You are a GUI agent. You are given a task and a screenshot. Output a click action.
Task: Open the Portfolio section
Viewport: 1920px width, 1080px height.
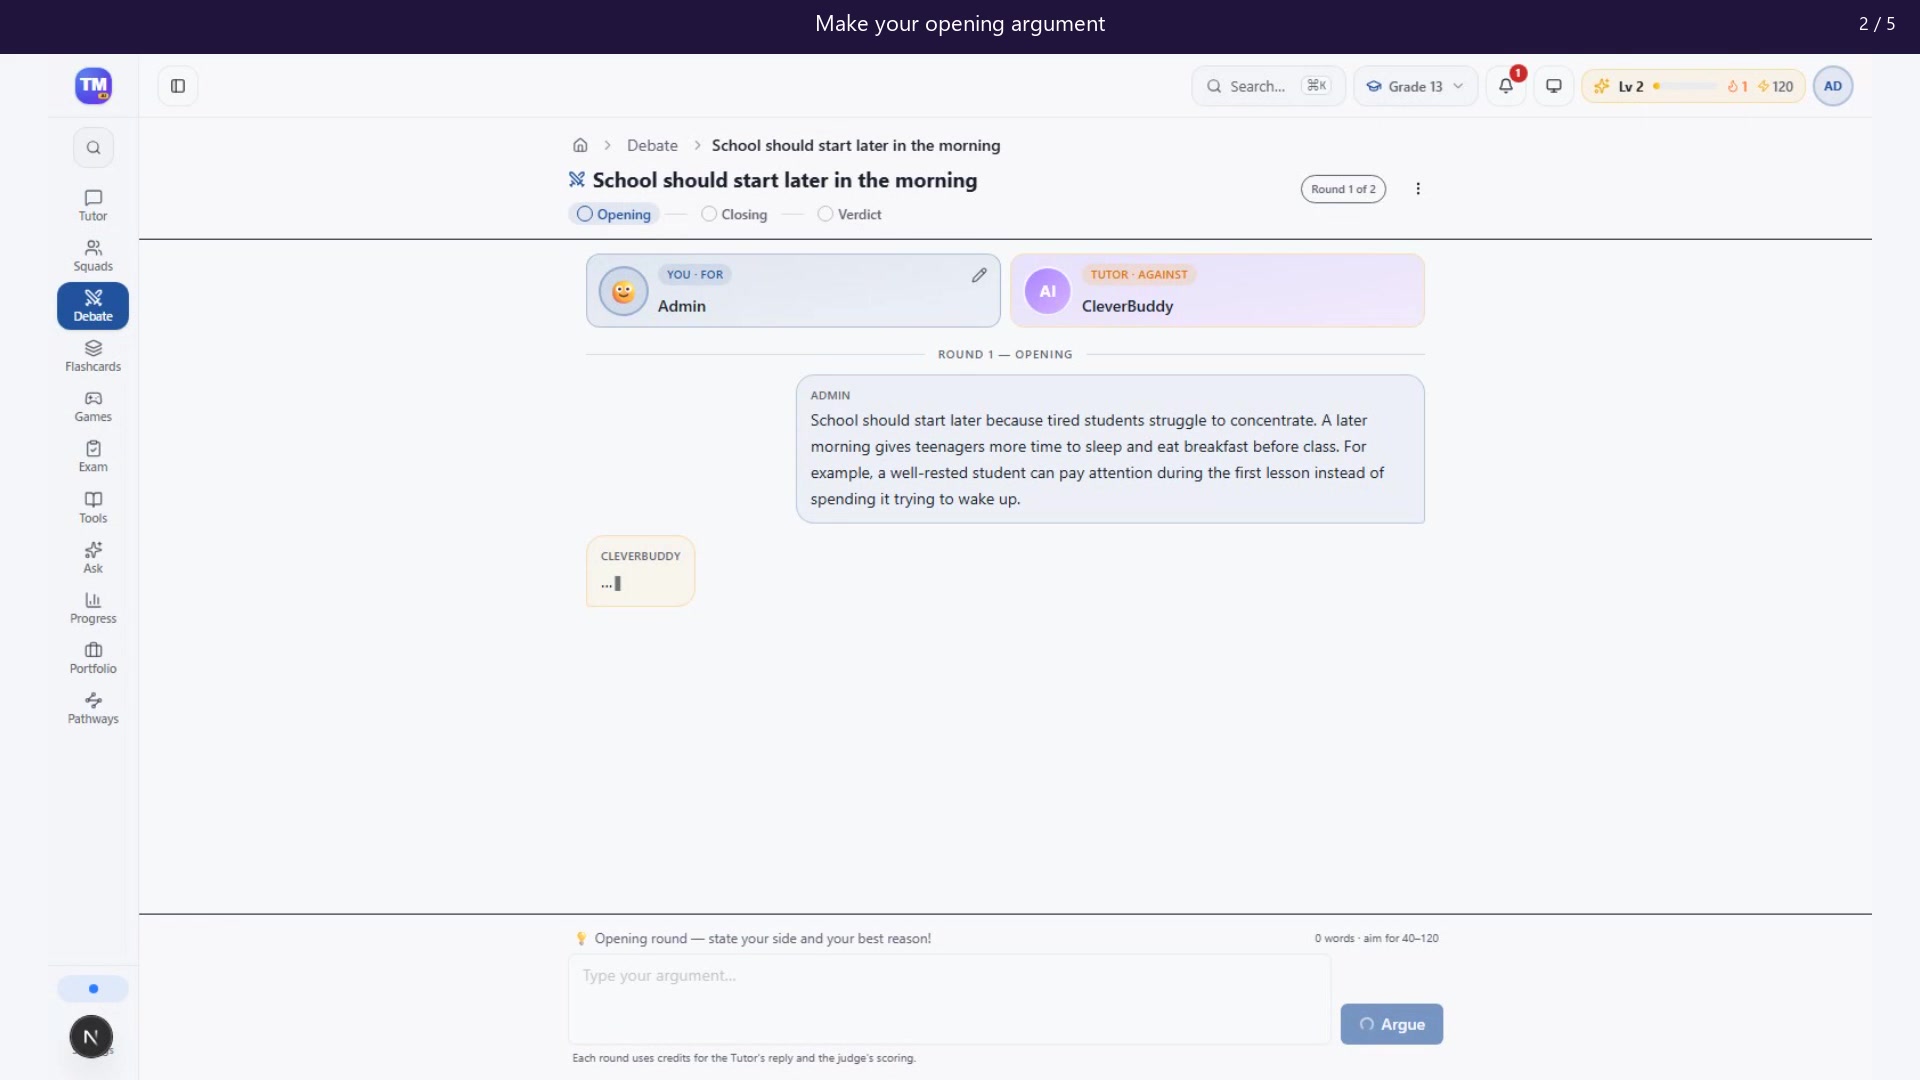click(x=93, y=657)
